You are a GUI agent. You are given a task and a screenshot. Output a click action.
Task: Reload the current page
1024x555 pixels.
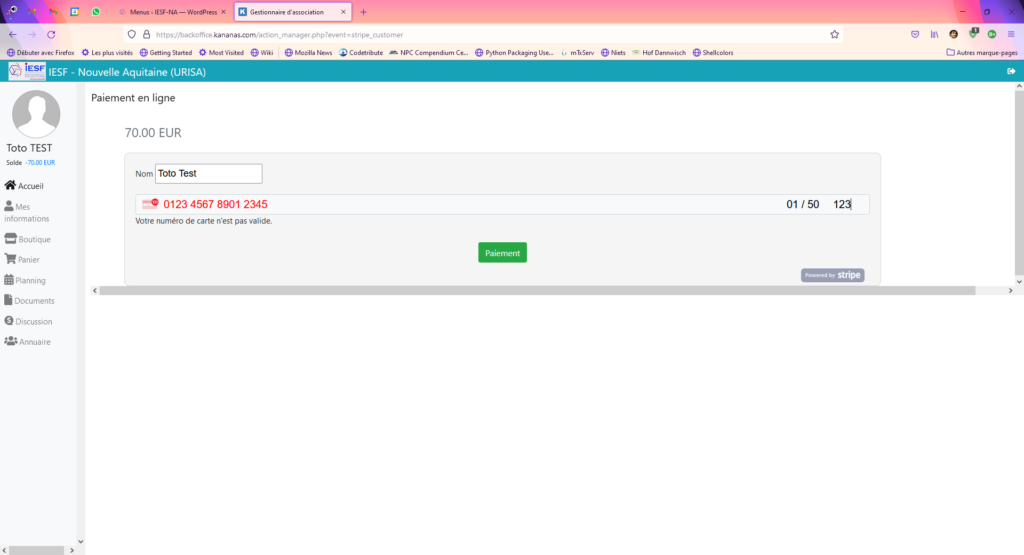click(51, 35)
